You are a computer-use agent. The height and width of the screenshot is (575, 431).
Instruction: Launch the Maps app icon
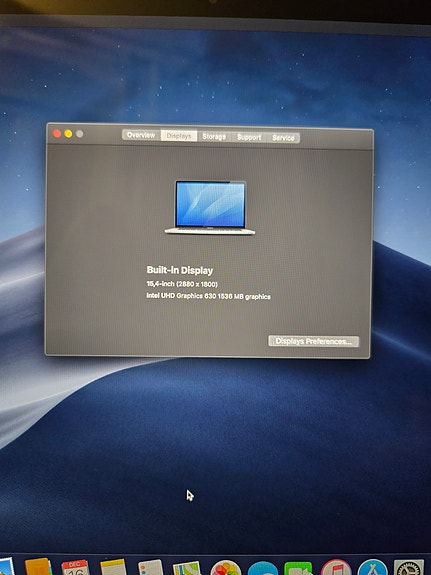tap(187, 568)
